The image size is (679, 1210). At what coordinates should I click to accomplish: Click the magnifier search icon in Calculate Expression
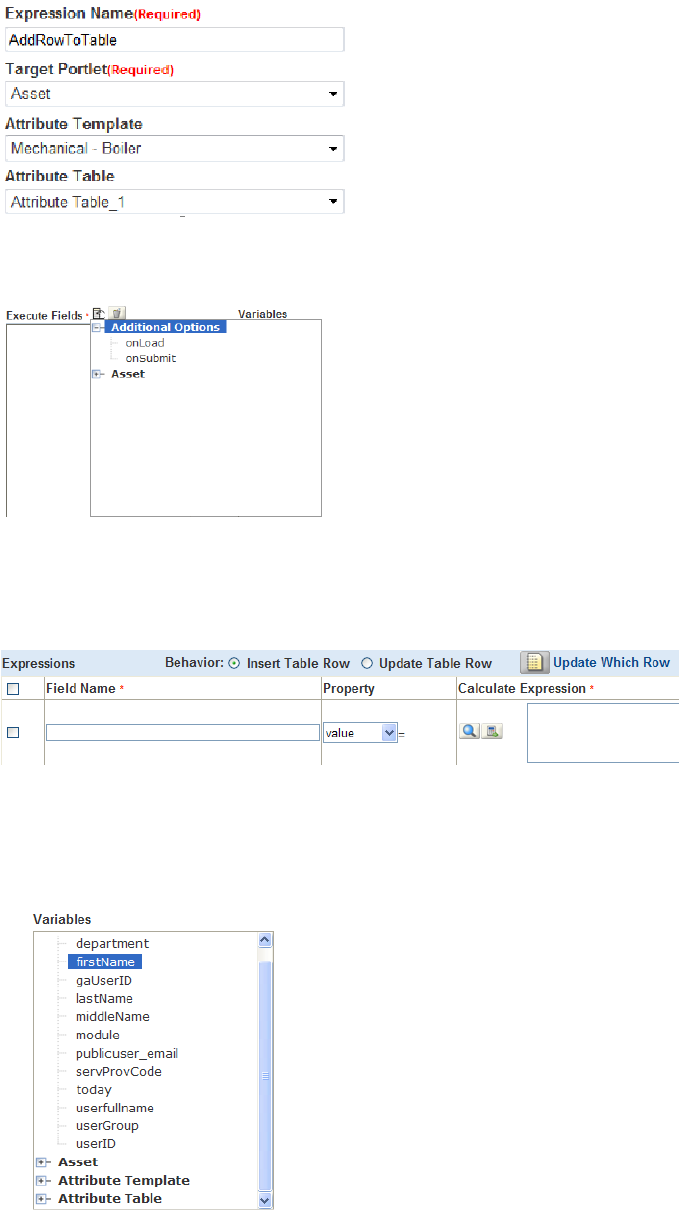click(x=469, y=731)
